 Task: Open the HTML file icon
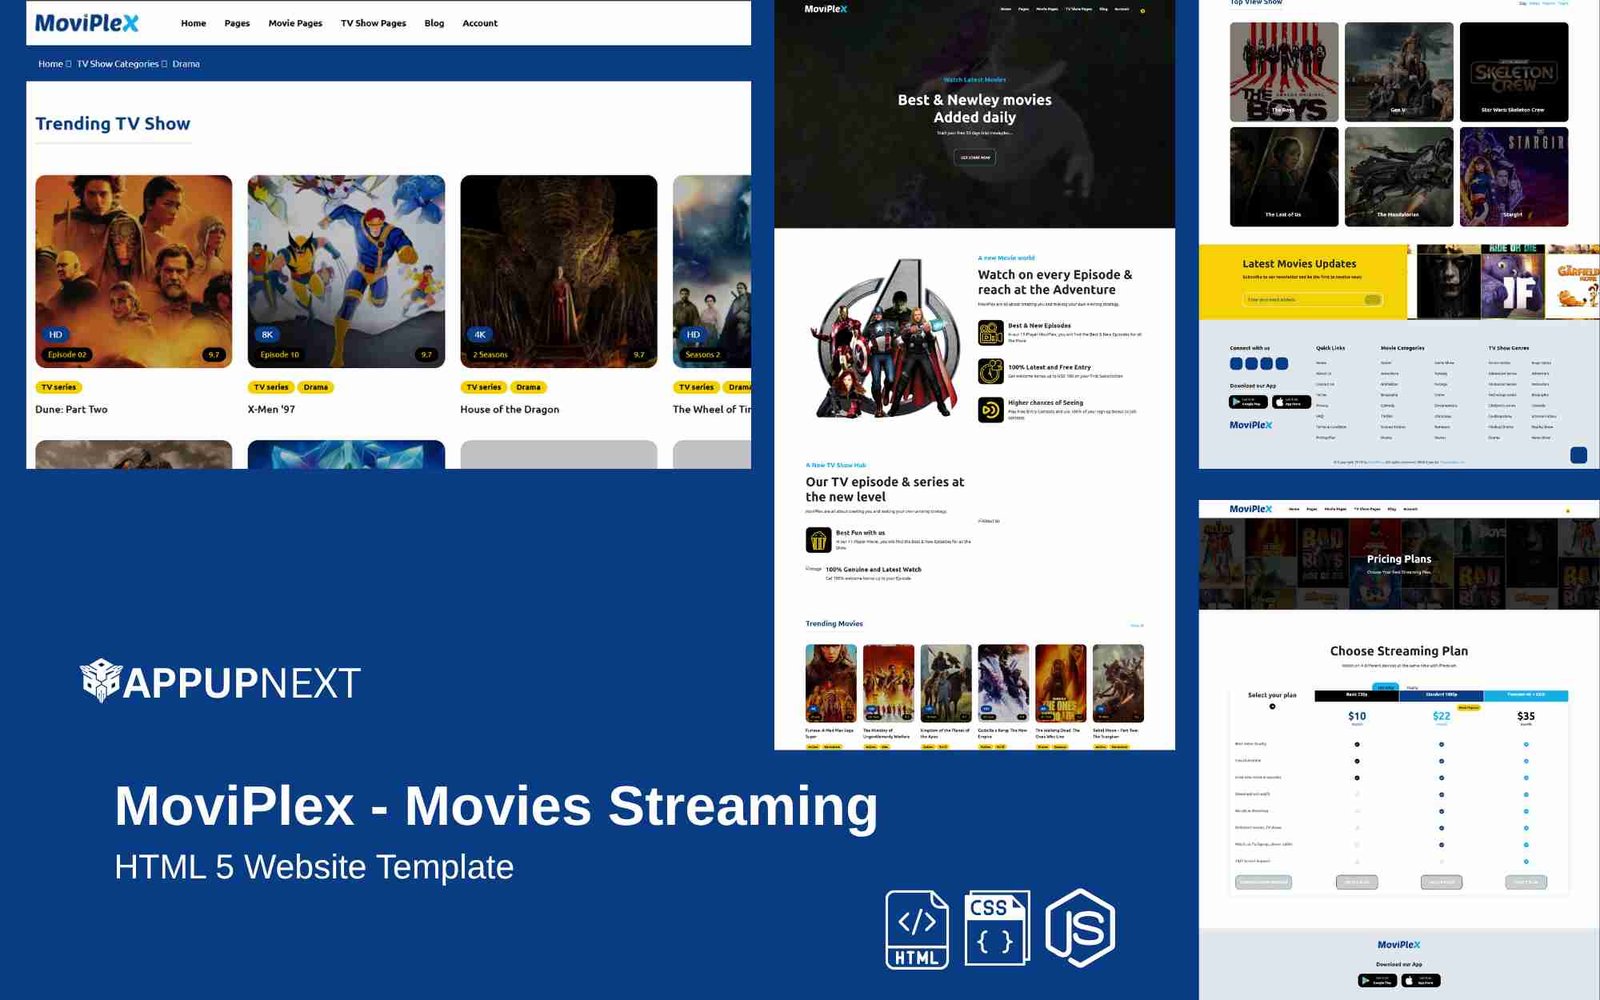[x=917, y=930]
